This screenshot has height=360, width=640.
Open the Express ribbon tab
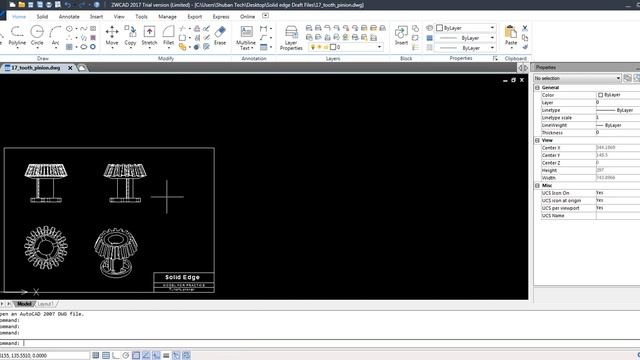[x=221, y=16]
